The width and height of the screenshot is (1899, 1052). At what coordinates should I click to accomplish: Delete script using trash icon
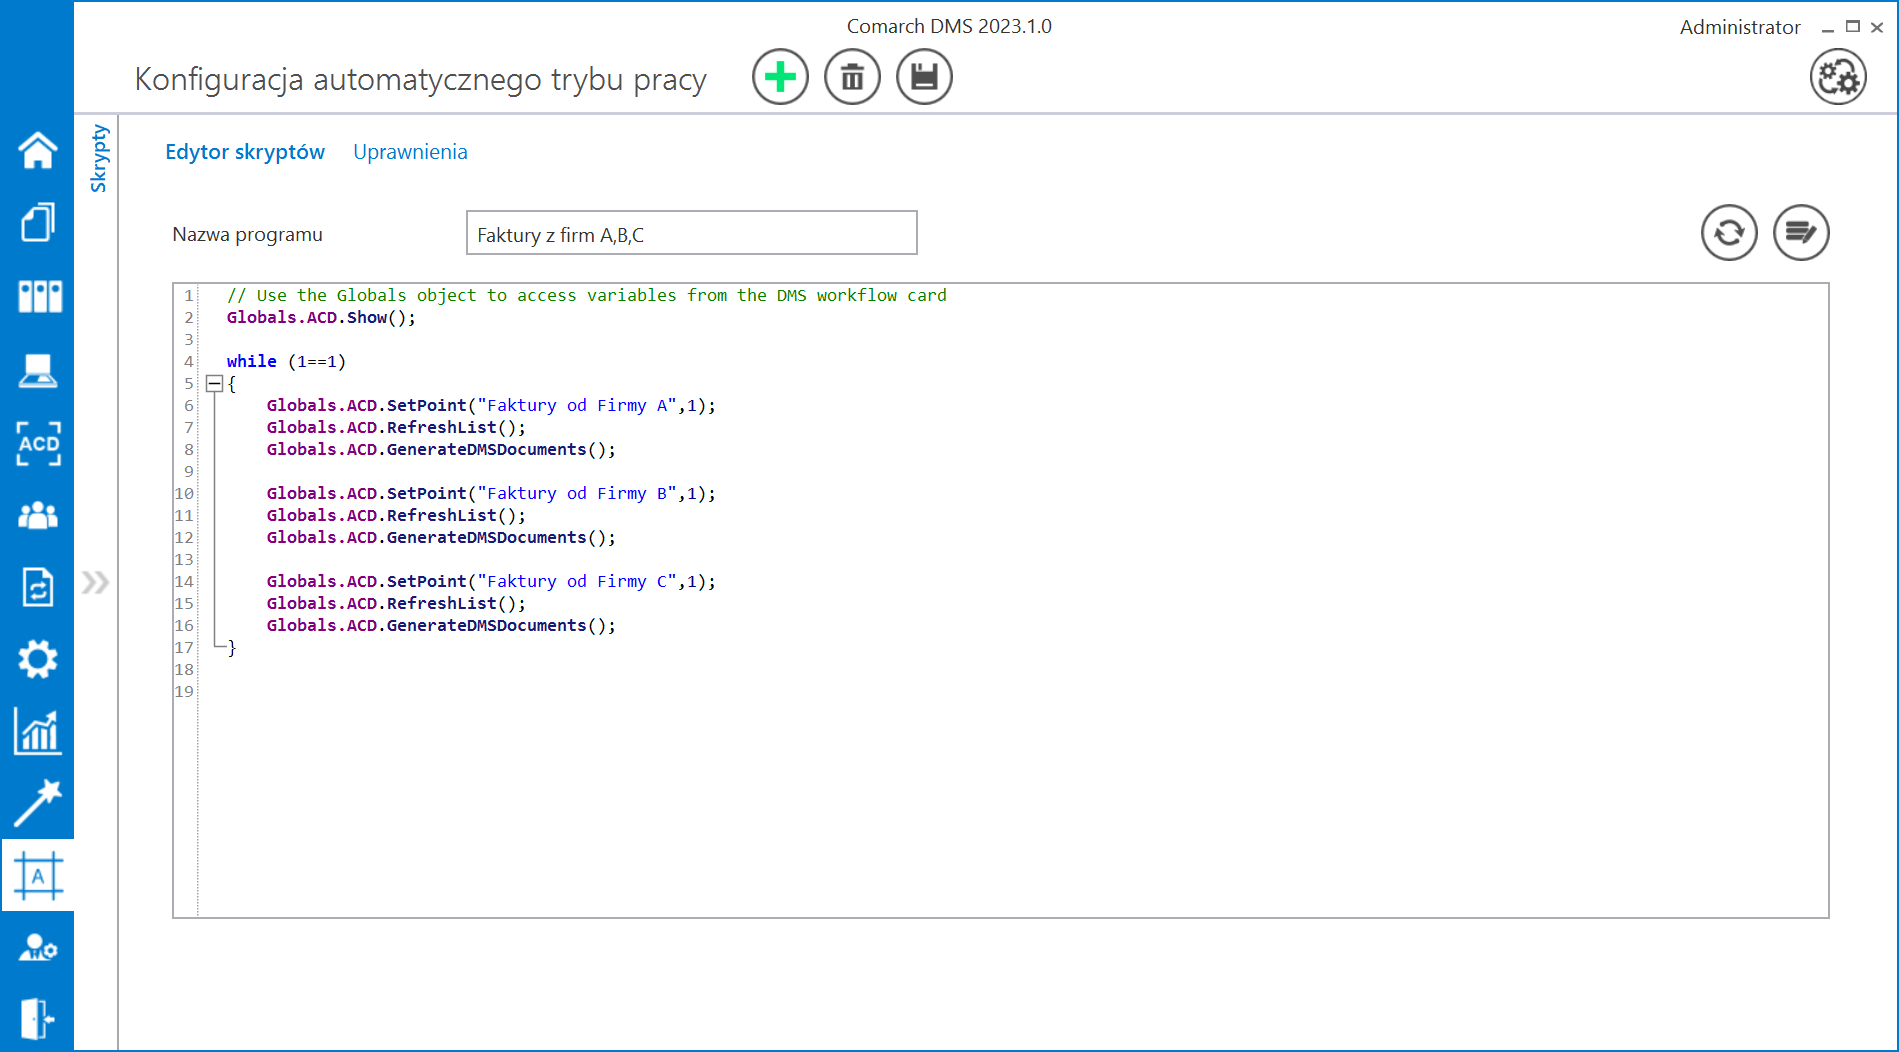click(852, 77)
